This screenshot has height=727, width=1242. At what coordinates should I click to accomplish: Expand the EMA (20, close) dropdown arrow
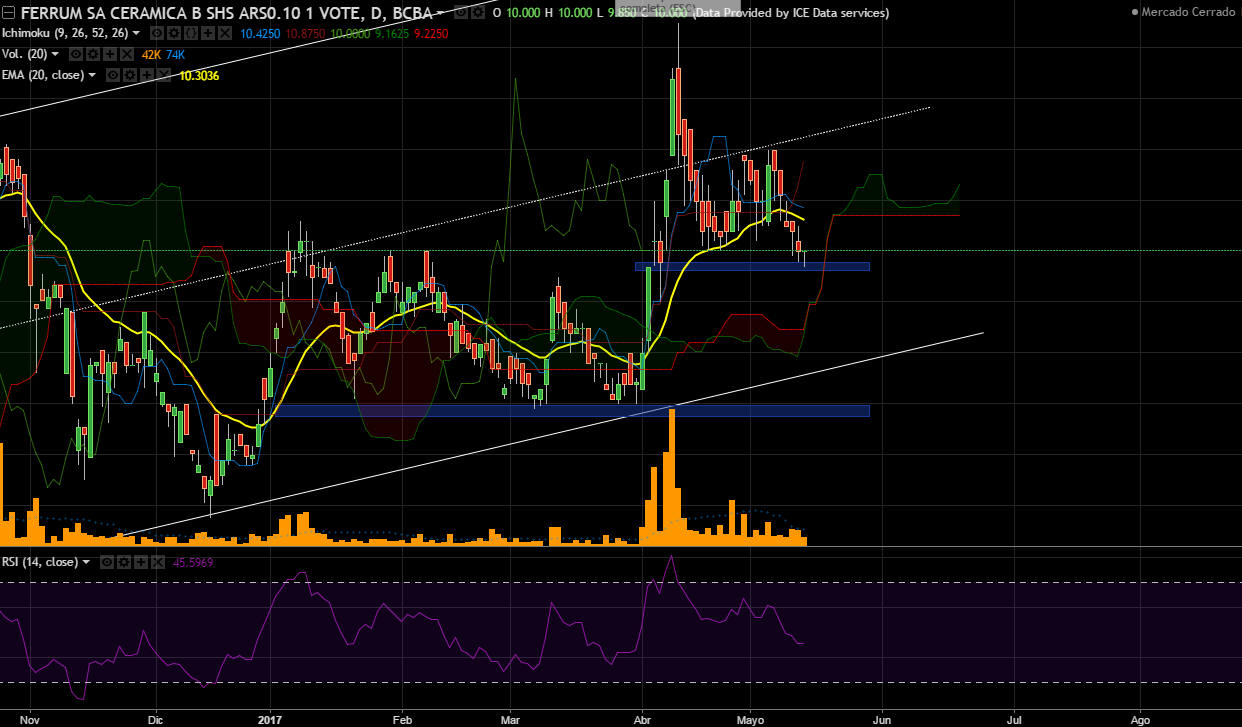(x=92, y=75)
